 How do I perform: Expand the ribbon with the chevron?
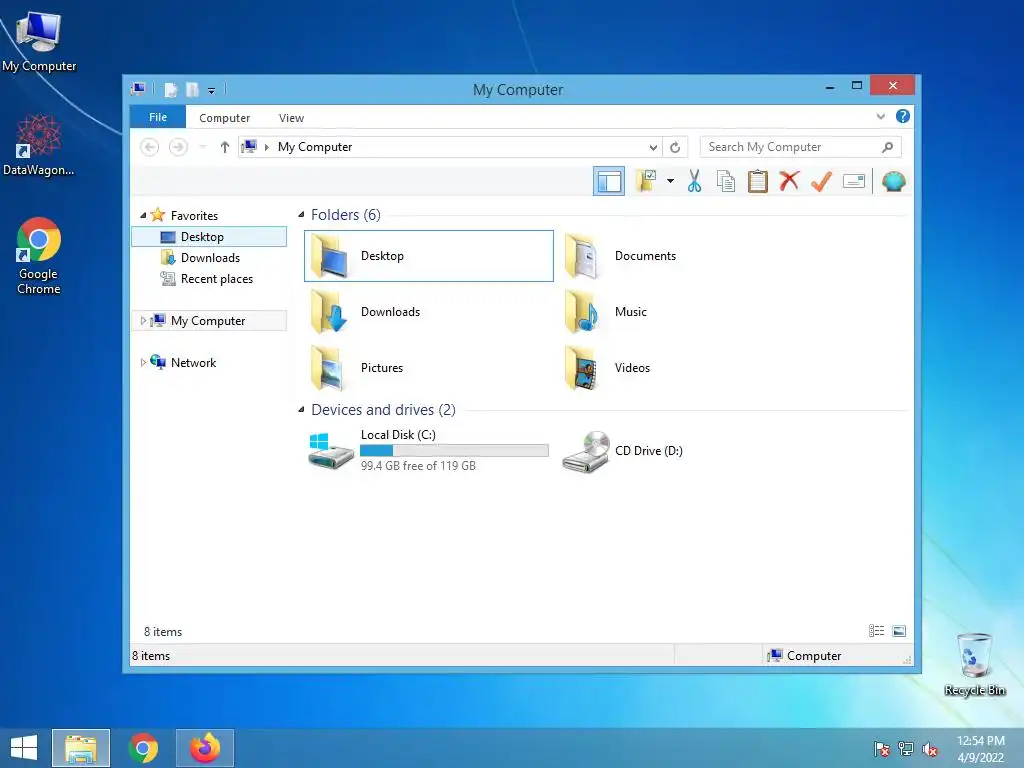point(880,116)
